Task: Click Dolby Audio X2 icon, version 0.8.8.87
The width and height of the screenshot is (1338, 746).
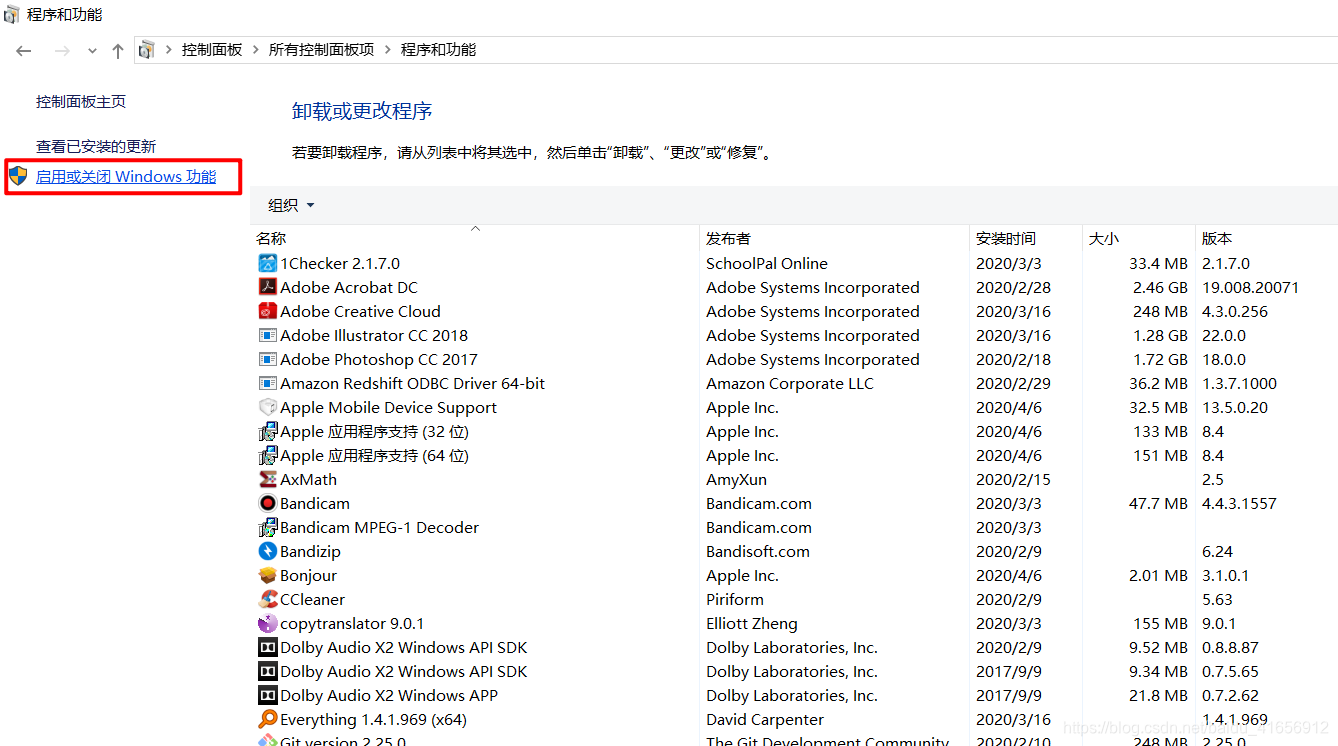Action: click(267, 647)
